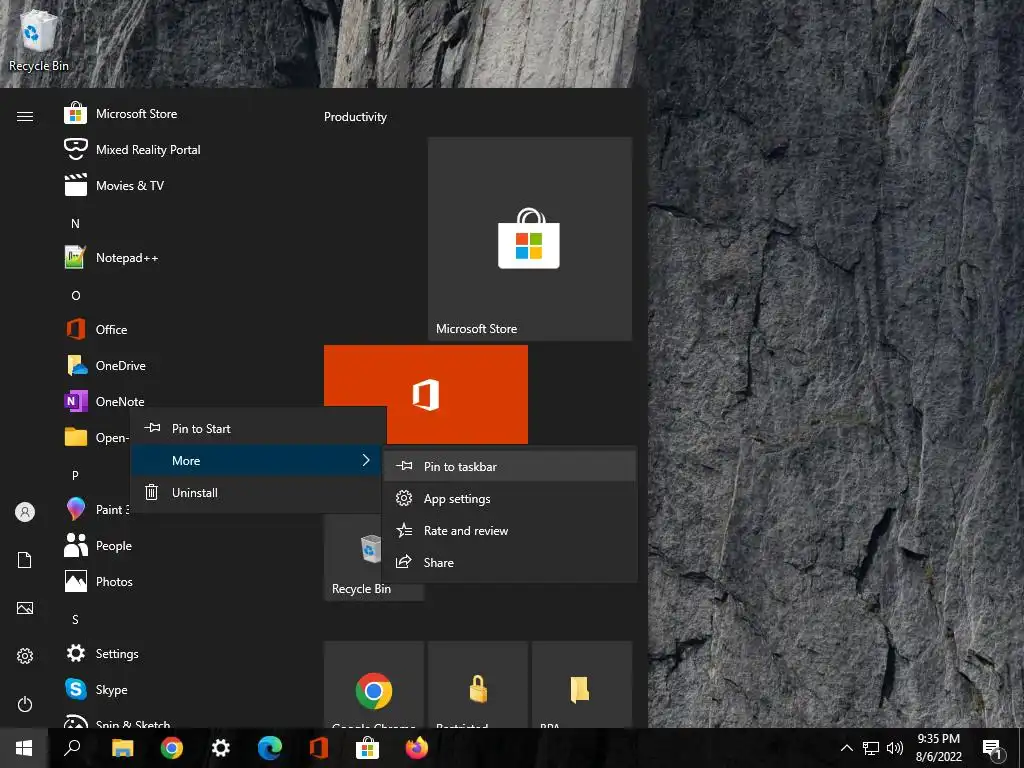Screen dimensions: 1024x768
Task: Expand the More submenu
Action: (257, 460)
